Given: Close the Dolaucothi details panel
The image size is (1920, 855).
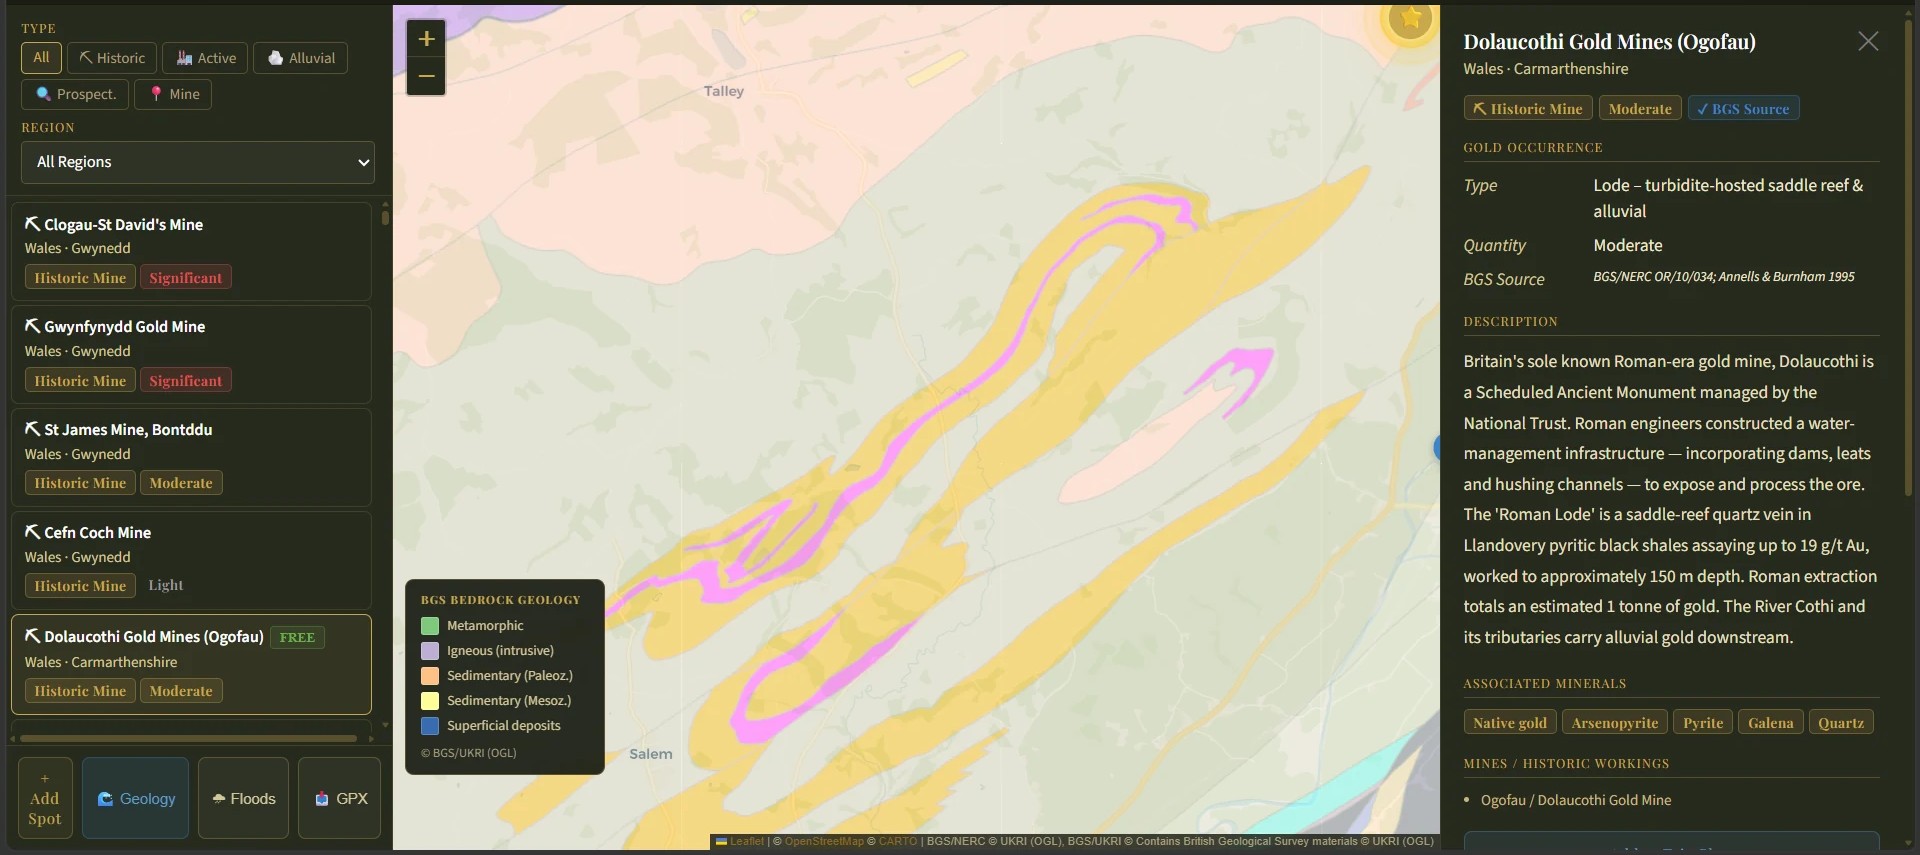Looking at the screenshot, I should click(1868, 41).
